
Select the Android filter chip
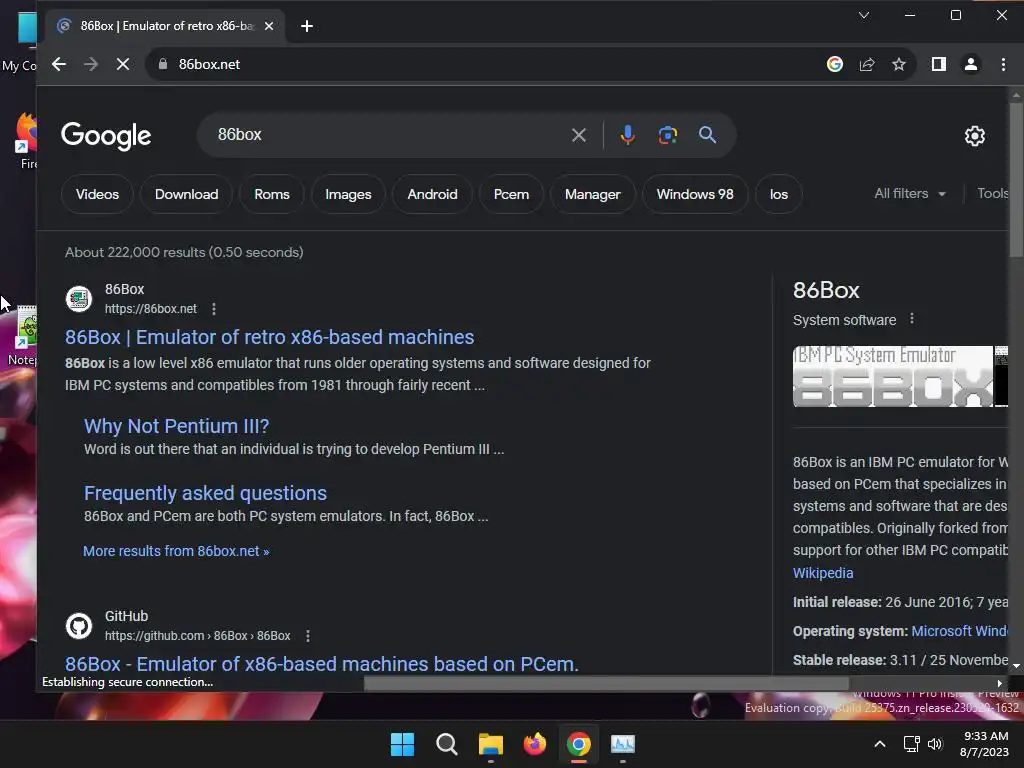pos(432,194)
